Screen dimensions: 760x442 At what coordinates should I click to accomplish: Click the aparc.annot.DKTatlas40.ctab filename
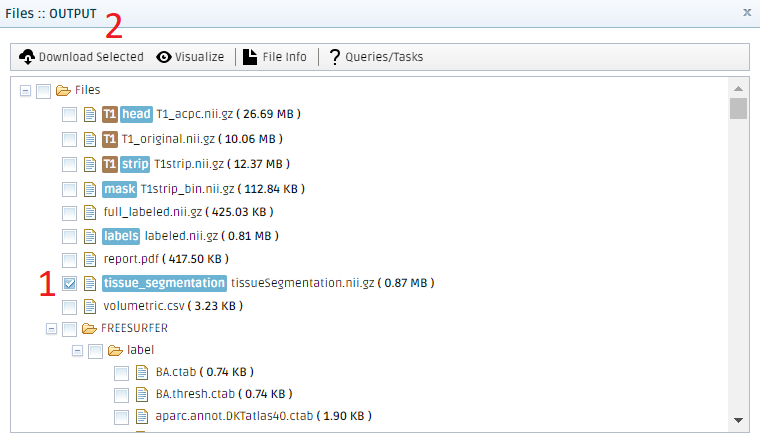tap(234, 416)
